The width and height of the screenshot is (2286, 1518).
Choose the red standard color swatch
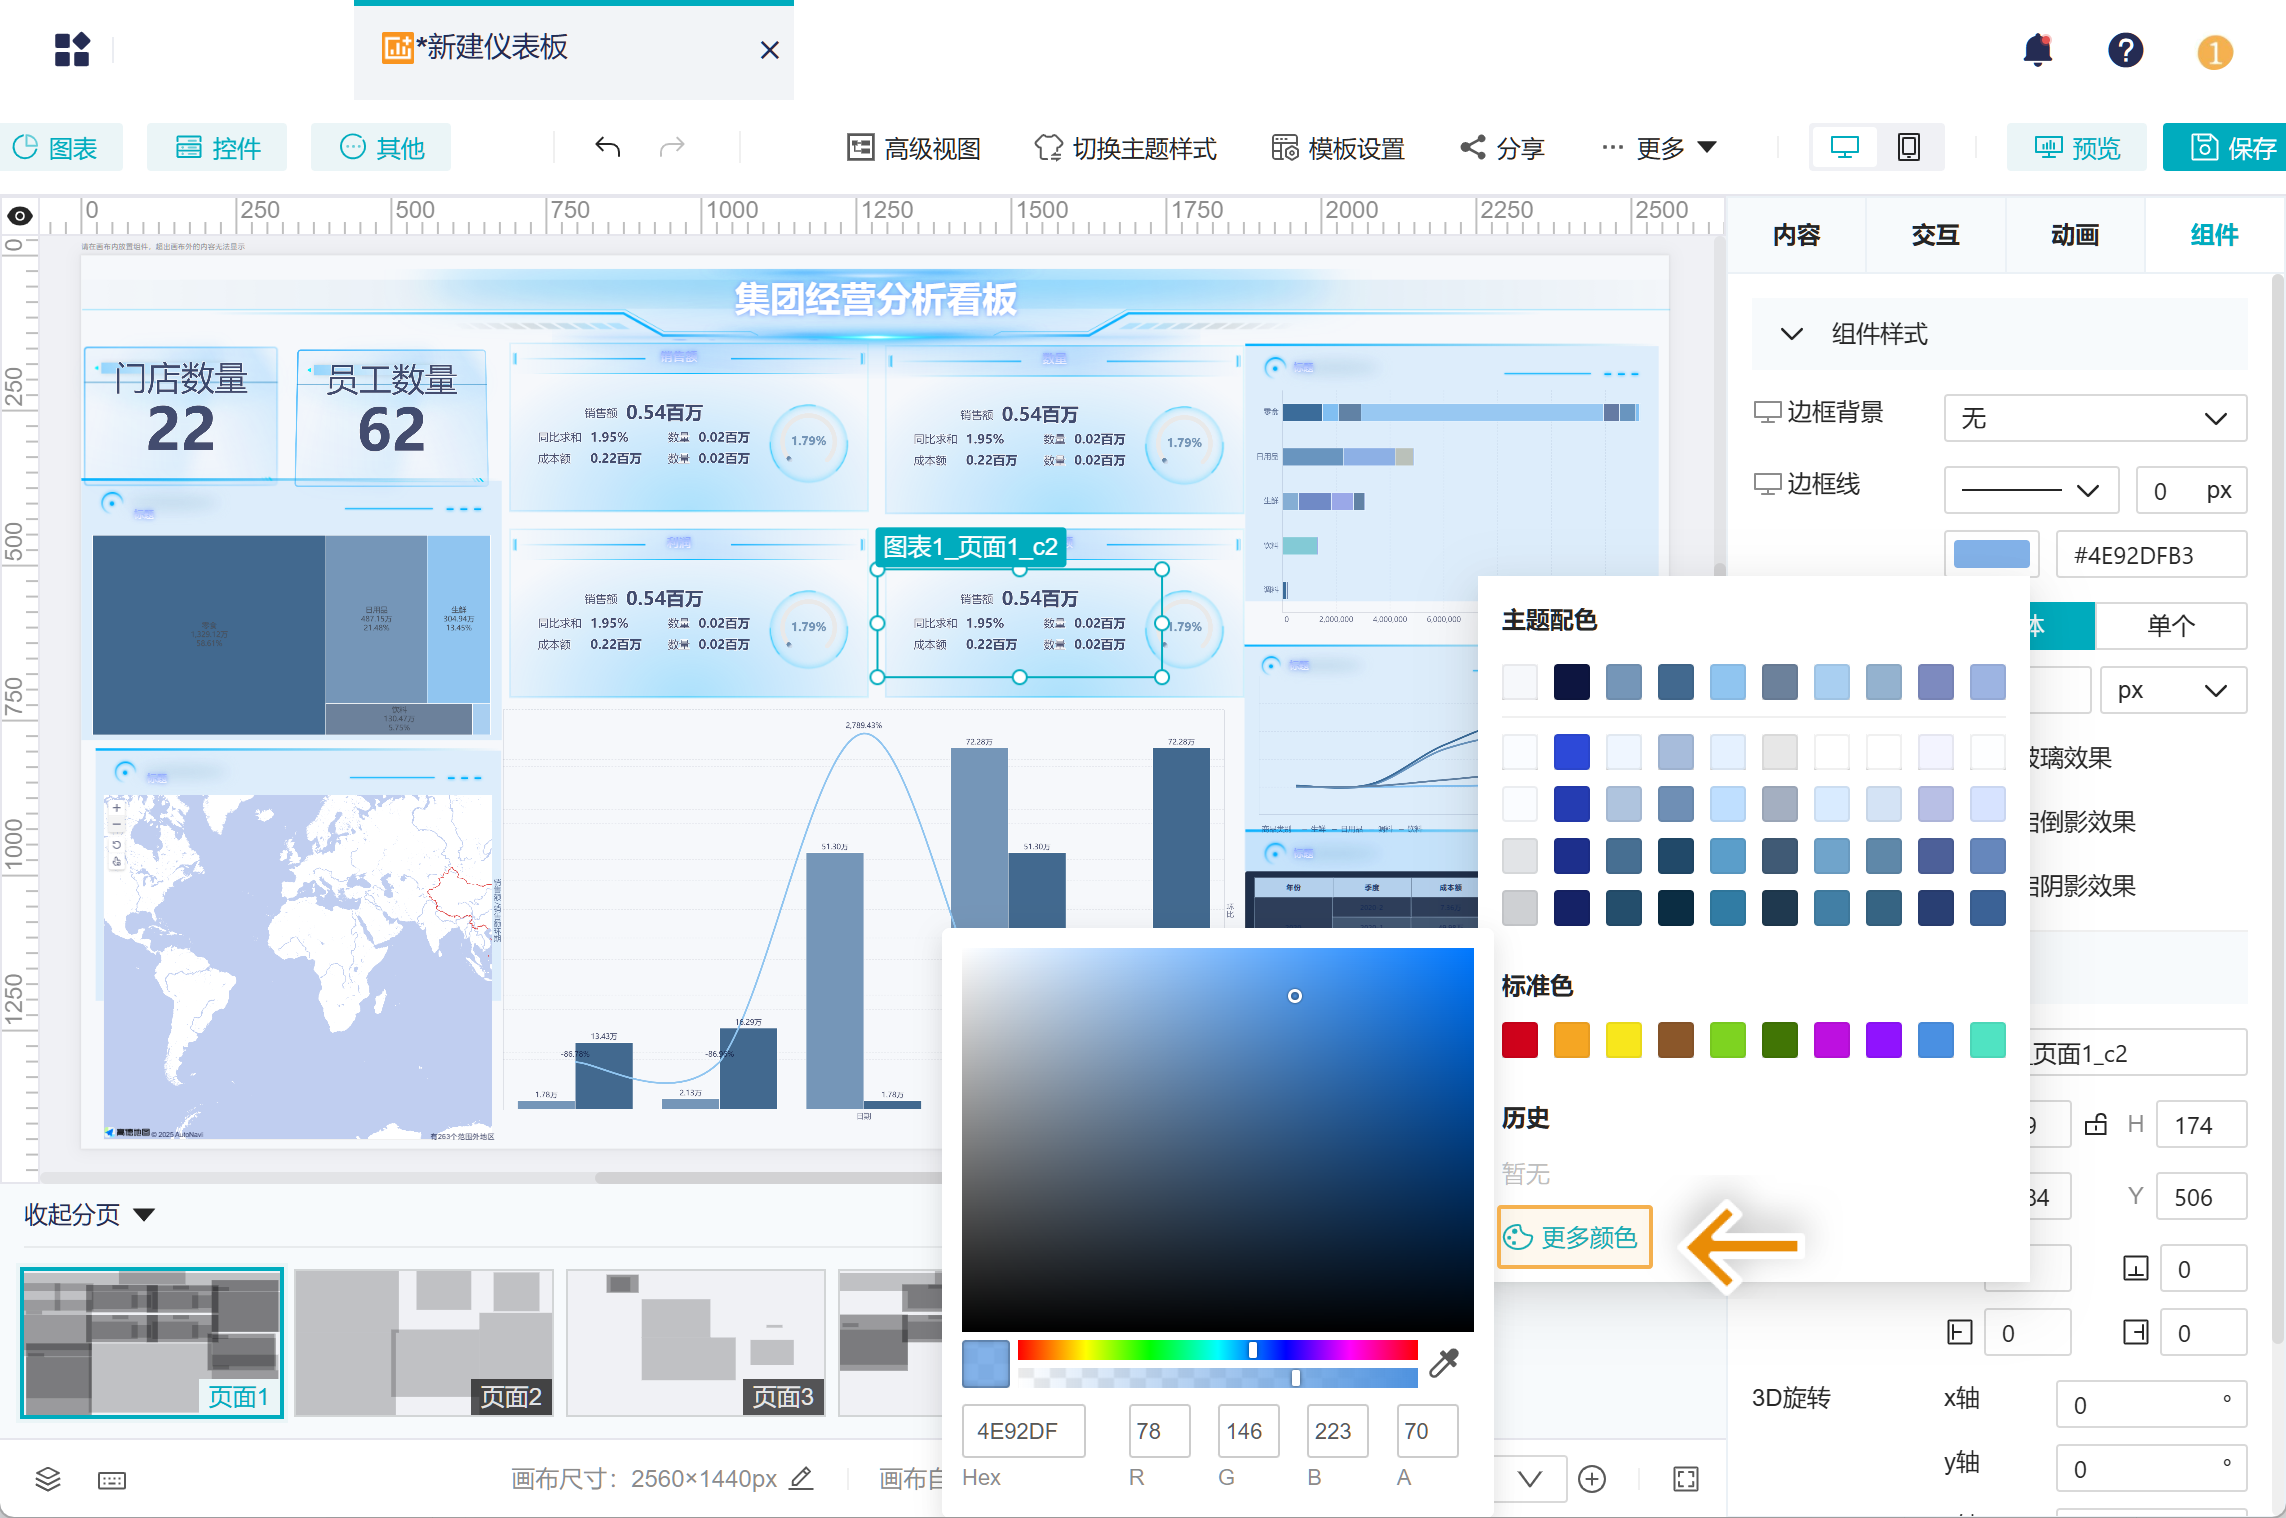[x=1519, y=1039]
